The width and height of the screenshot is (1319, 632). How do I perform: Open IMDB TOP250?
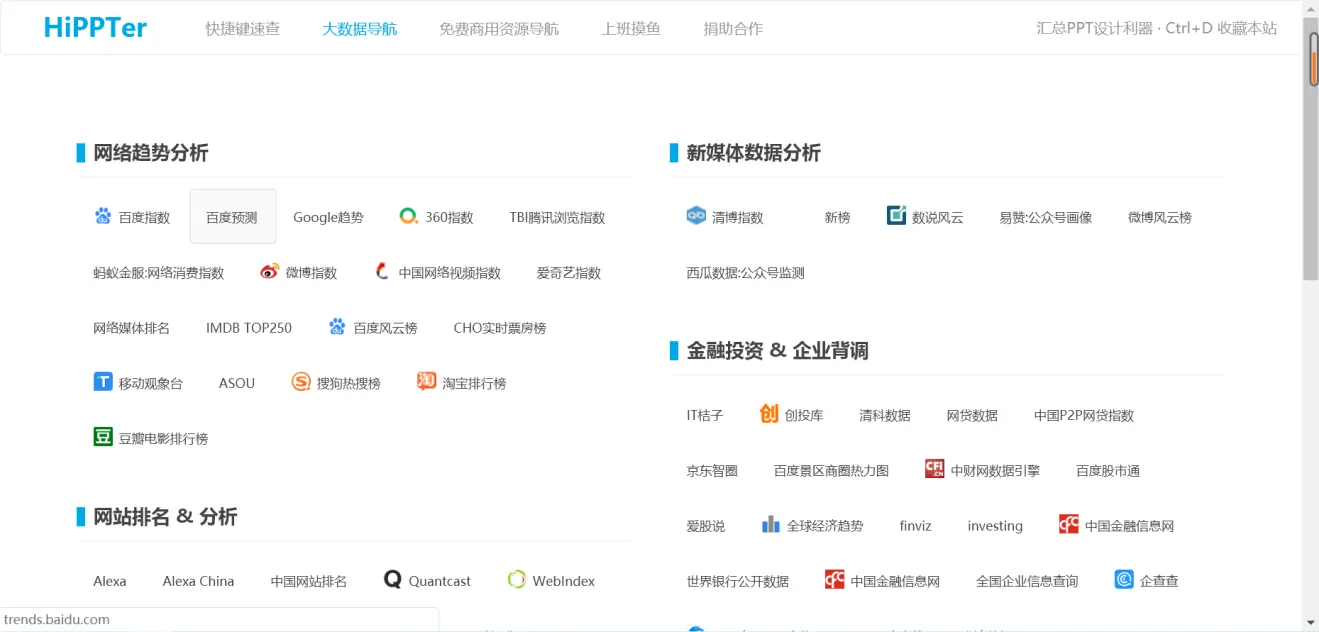coord(249,327)
